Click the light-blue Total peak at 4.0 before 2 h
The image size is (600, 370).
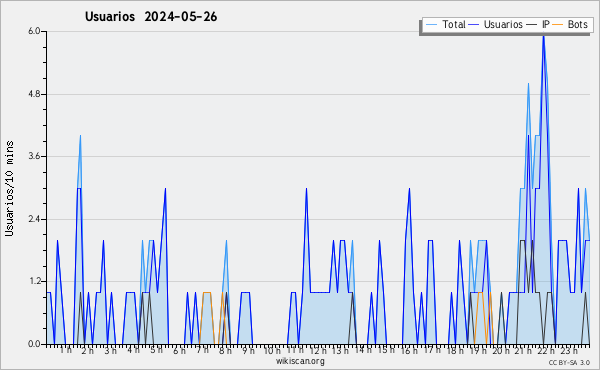(80, 137)
